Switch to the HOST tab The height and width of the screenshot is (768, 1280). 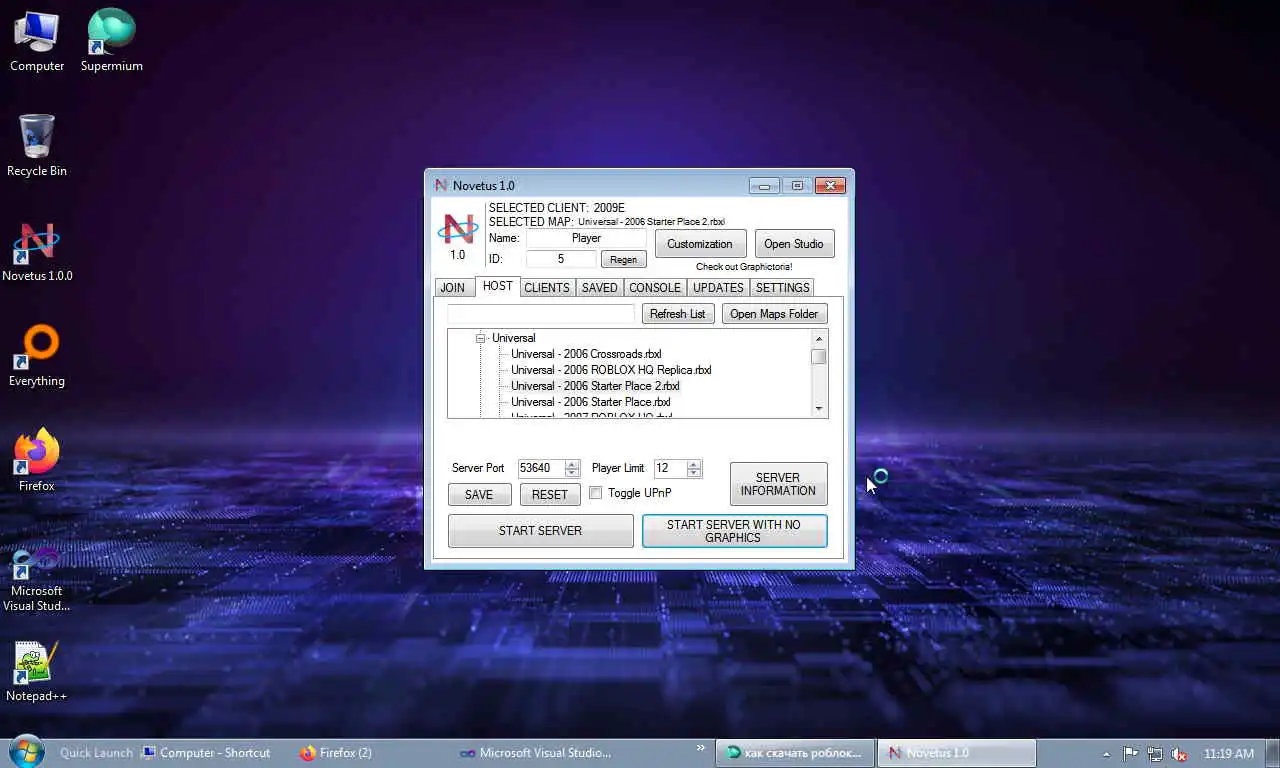click(497, 286)
